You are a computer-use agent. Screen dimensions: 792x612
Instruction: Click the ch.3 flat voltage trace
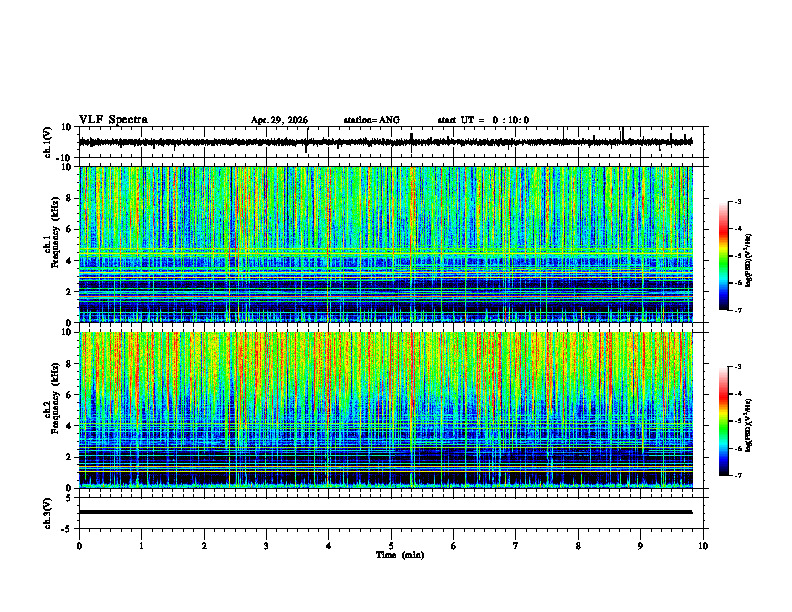[x=385, y=512]
